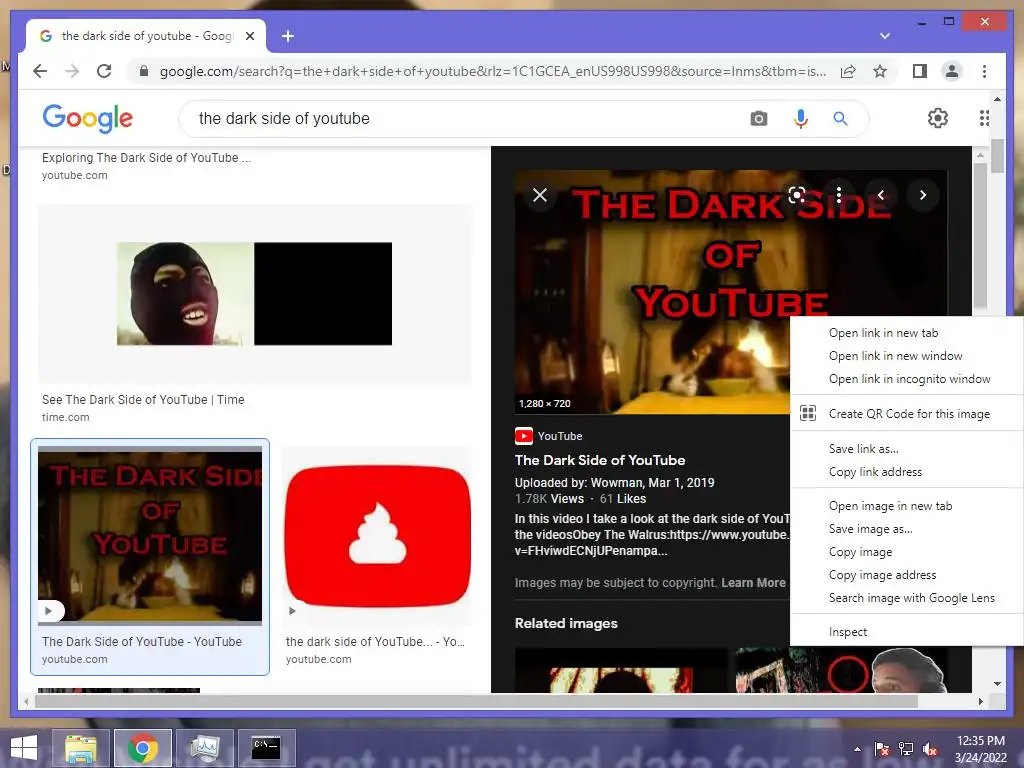Open Command Prompt from the taskbar
The image size is (1024, 768).
click(x=266, y=748)
